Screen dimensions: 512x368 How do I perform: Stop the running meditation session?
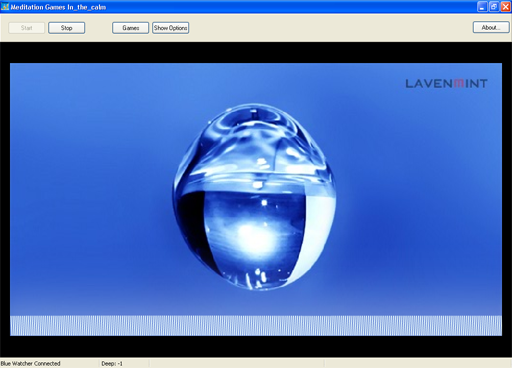[66, 28]
